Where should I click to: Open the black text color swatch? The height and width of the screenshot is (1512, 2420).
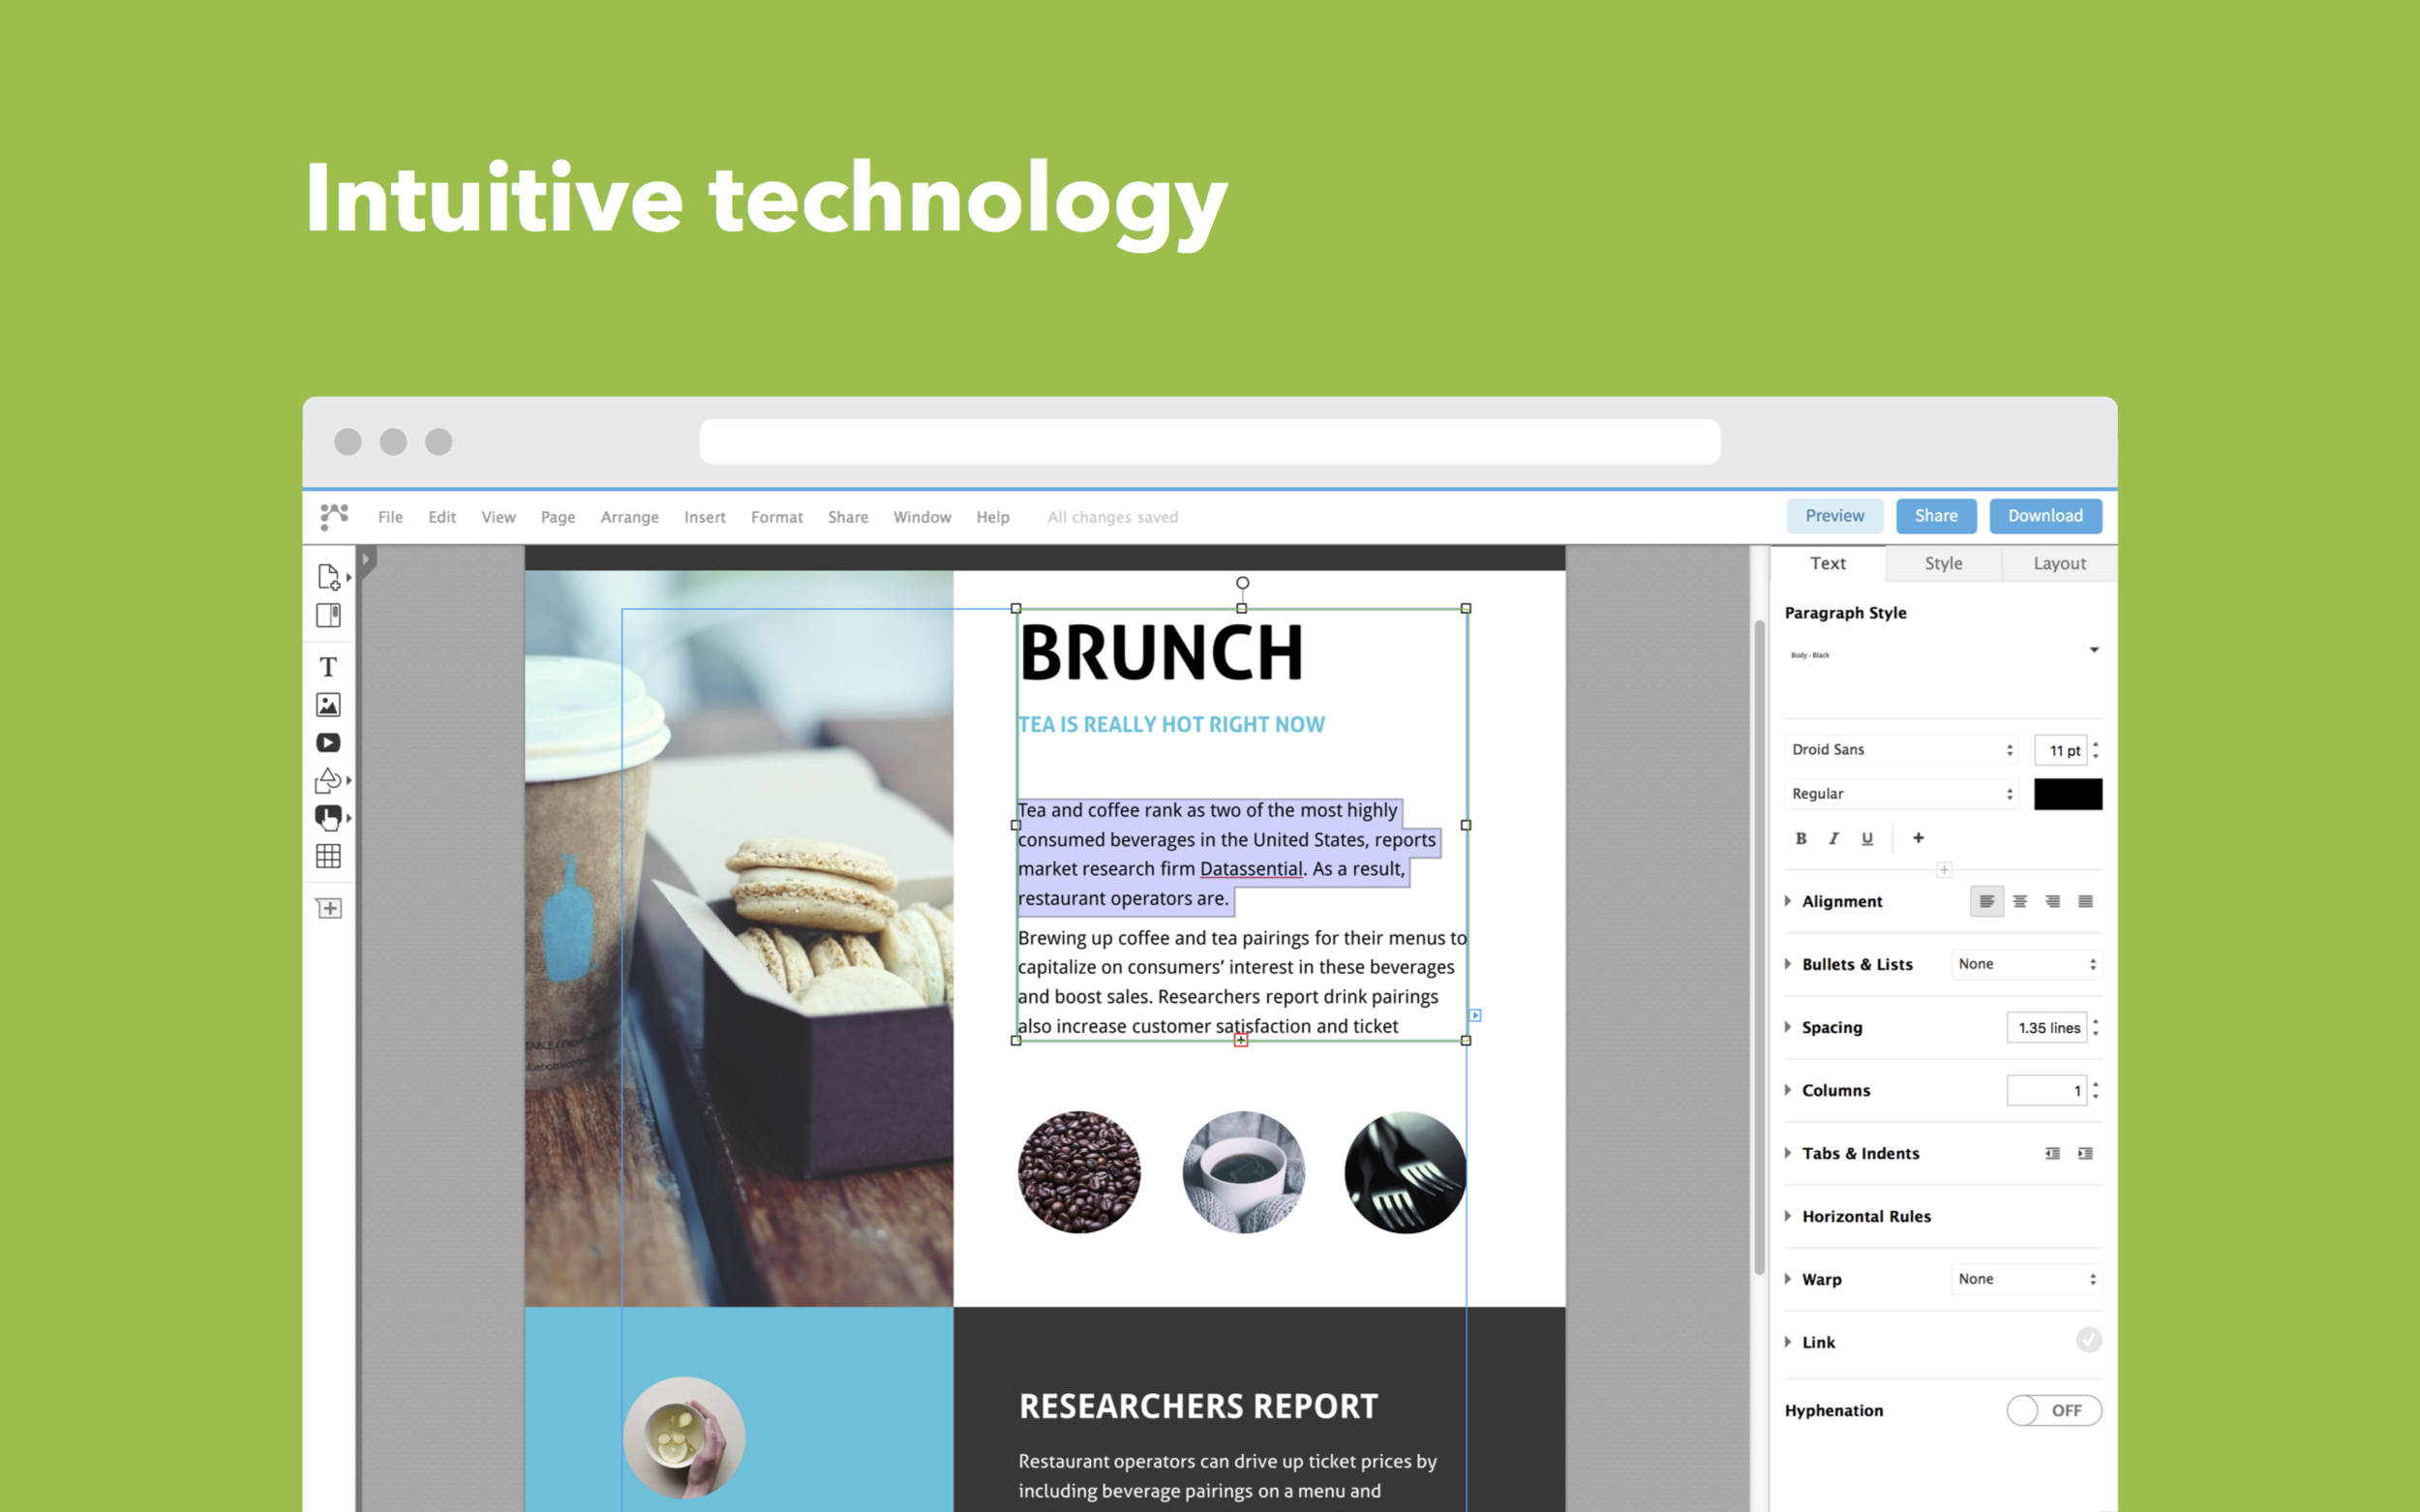[2067, 794]
